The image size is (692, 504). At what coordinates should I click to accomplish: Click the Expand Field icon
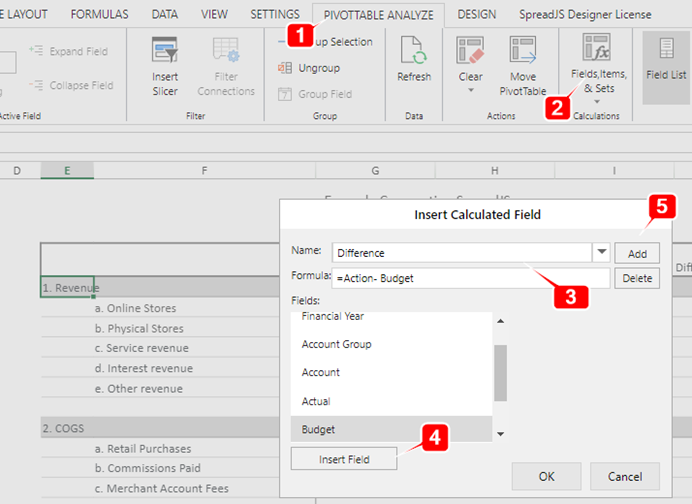[36, 50]
